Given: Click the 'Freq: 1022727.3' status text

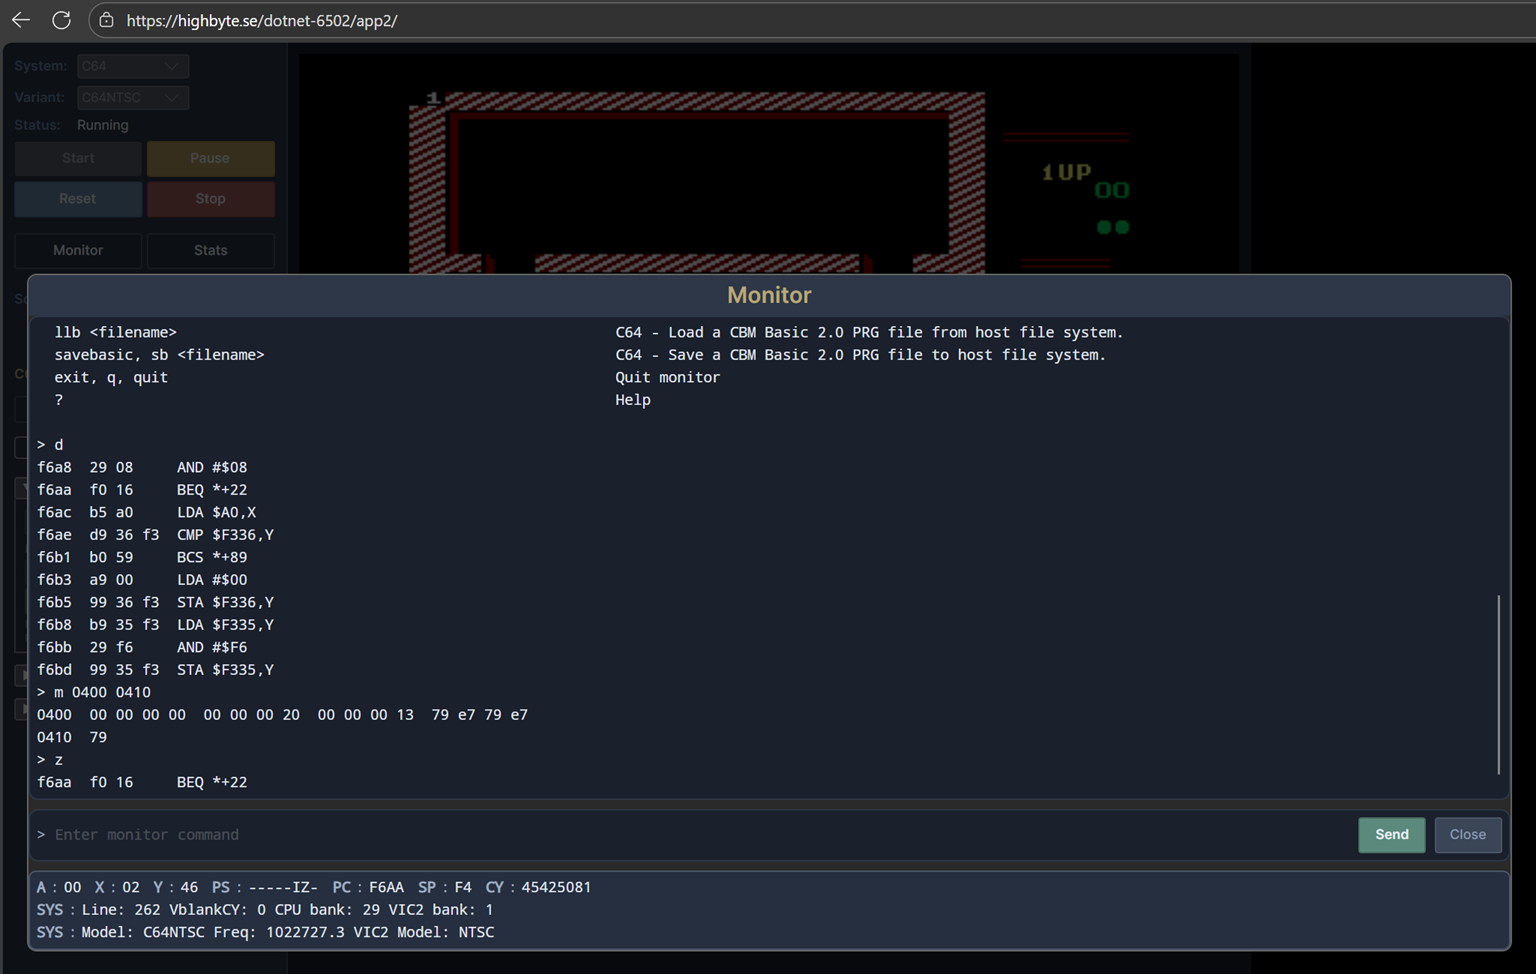Looking at the screenshot, I should (277, 932).
